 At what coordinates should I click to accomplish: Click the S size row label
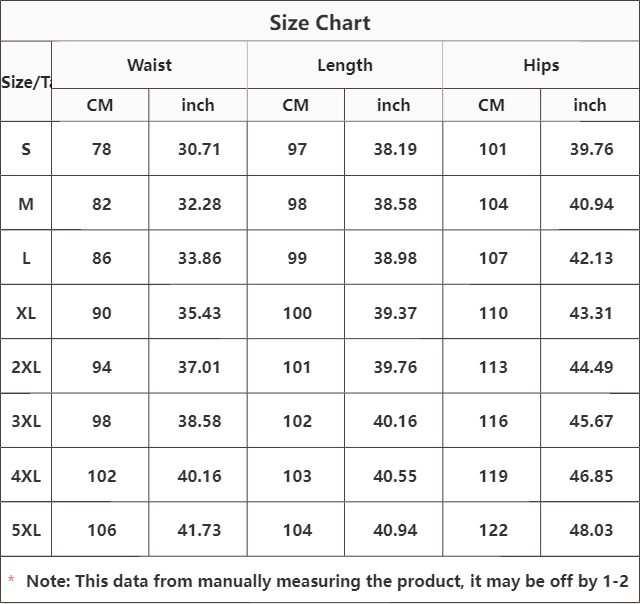click(26, 149)
